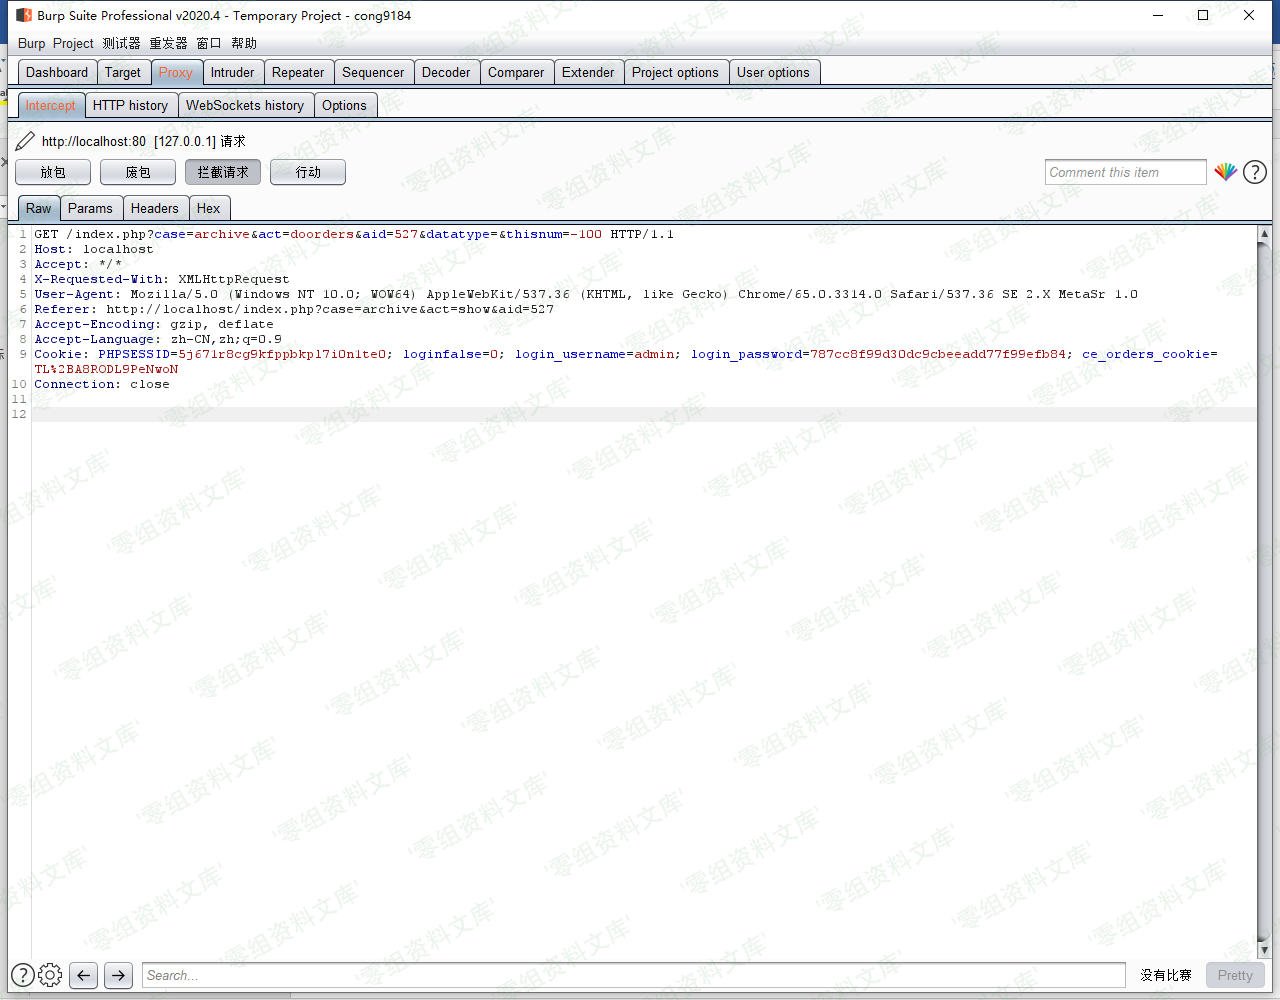Screen dimensions: 1280x1000
Task: Open the 帮助 help menu
Action: pyautogui.click(x=244, y=43)
